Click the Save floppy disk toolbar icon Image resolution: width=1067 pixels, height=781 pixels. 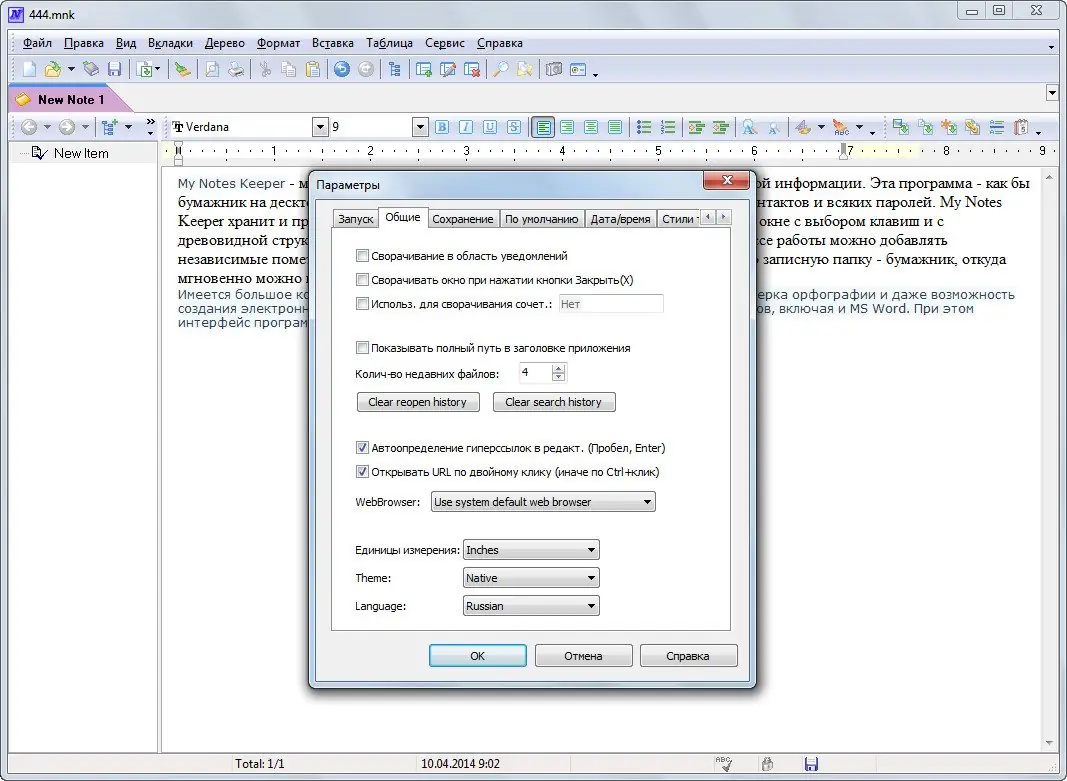(114, 69)
